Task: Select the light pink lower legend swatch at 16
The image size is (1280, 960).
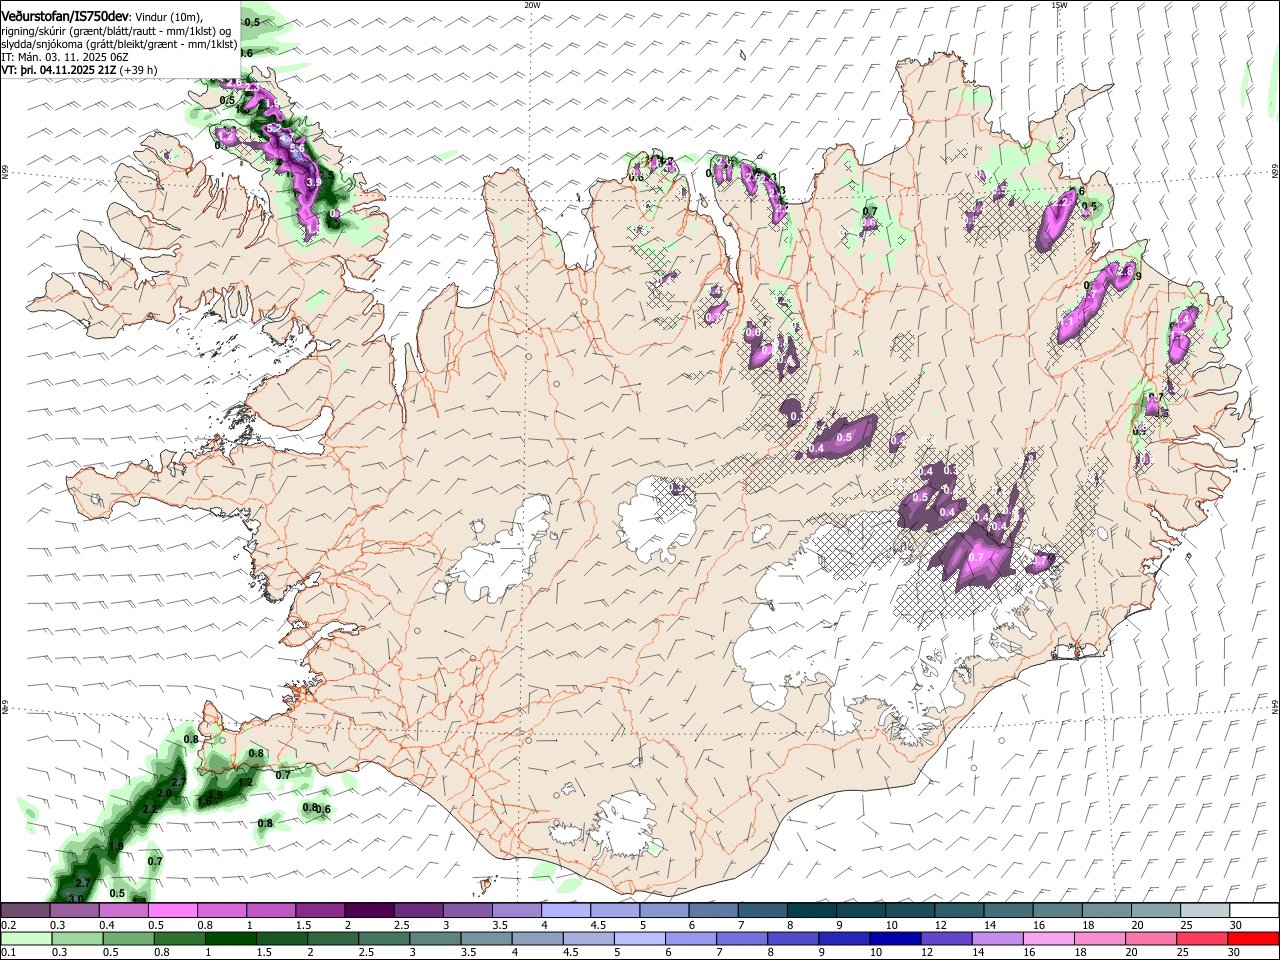Action: coord(1048,938)
